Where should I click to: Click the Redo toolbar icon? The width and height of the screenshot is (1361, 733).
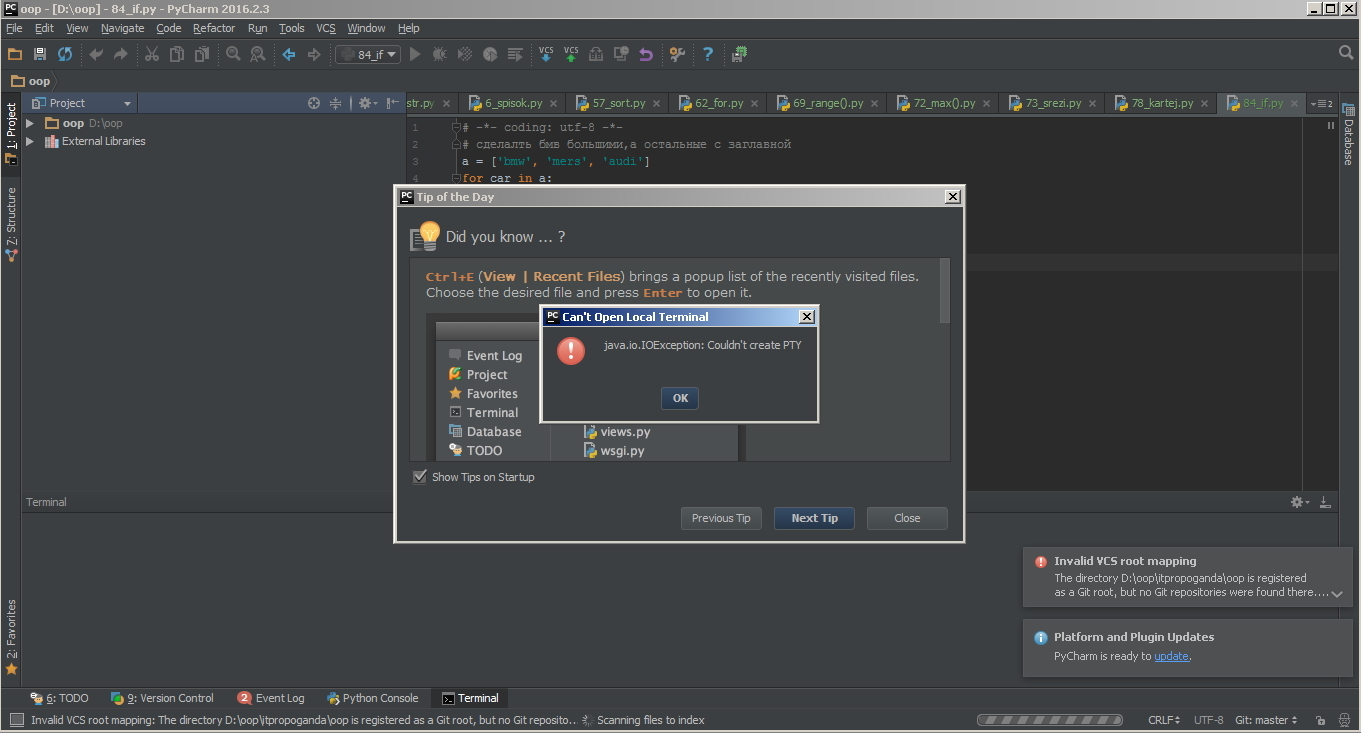pyautogui.click(x=120, y=54)
